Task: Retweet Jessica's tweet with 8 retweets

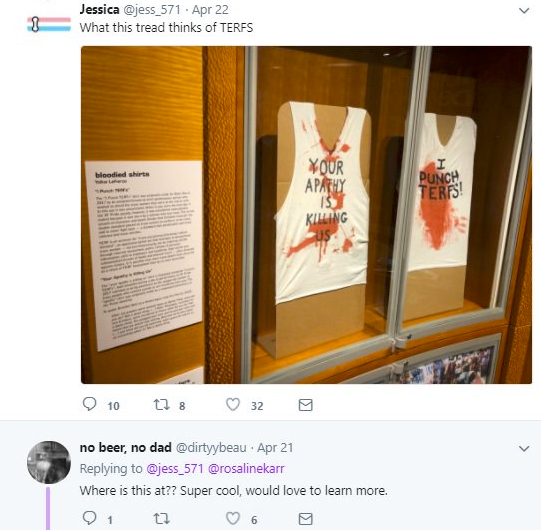Action: [161, 404]
